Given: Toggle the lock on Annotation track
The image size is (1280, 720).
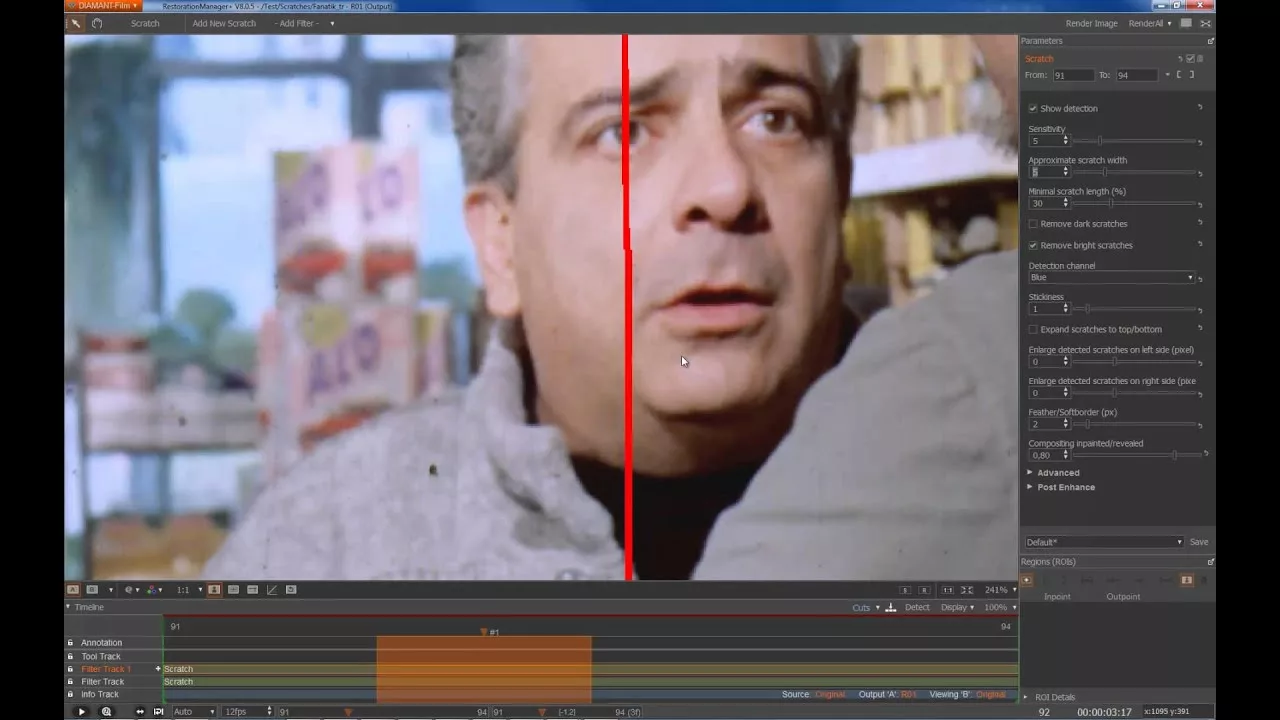Looking at the screenshot, I should point(70,643).
